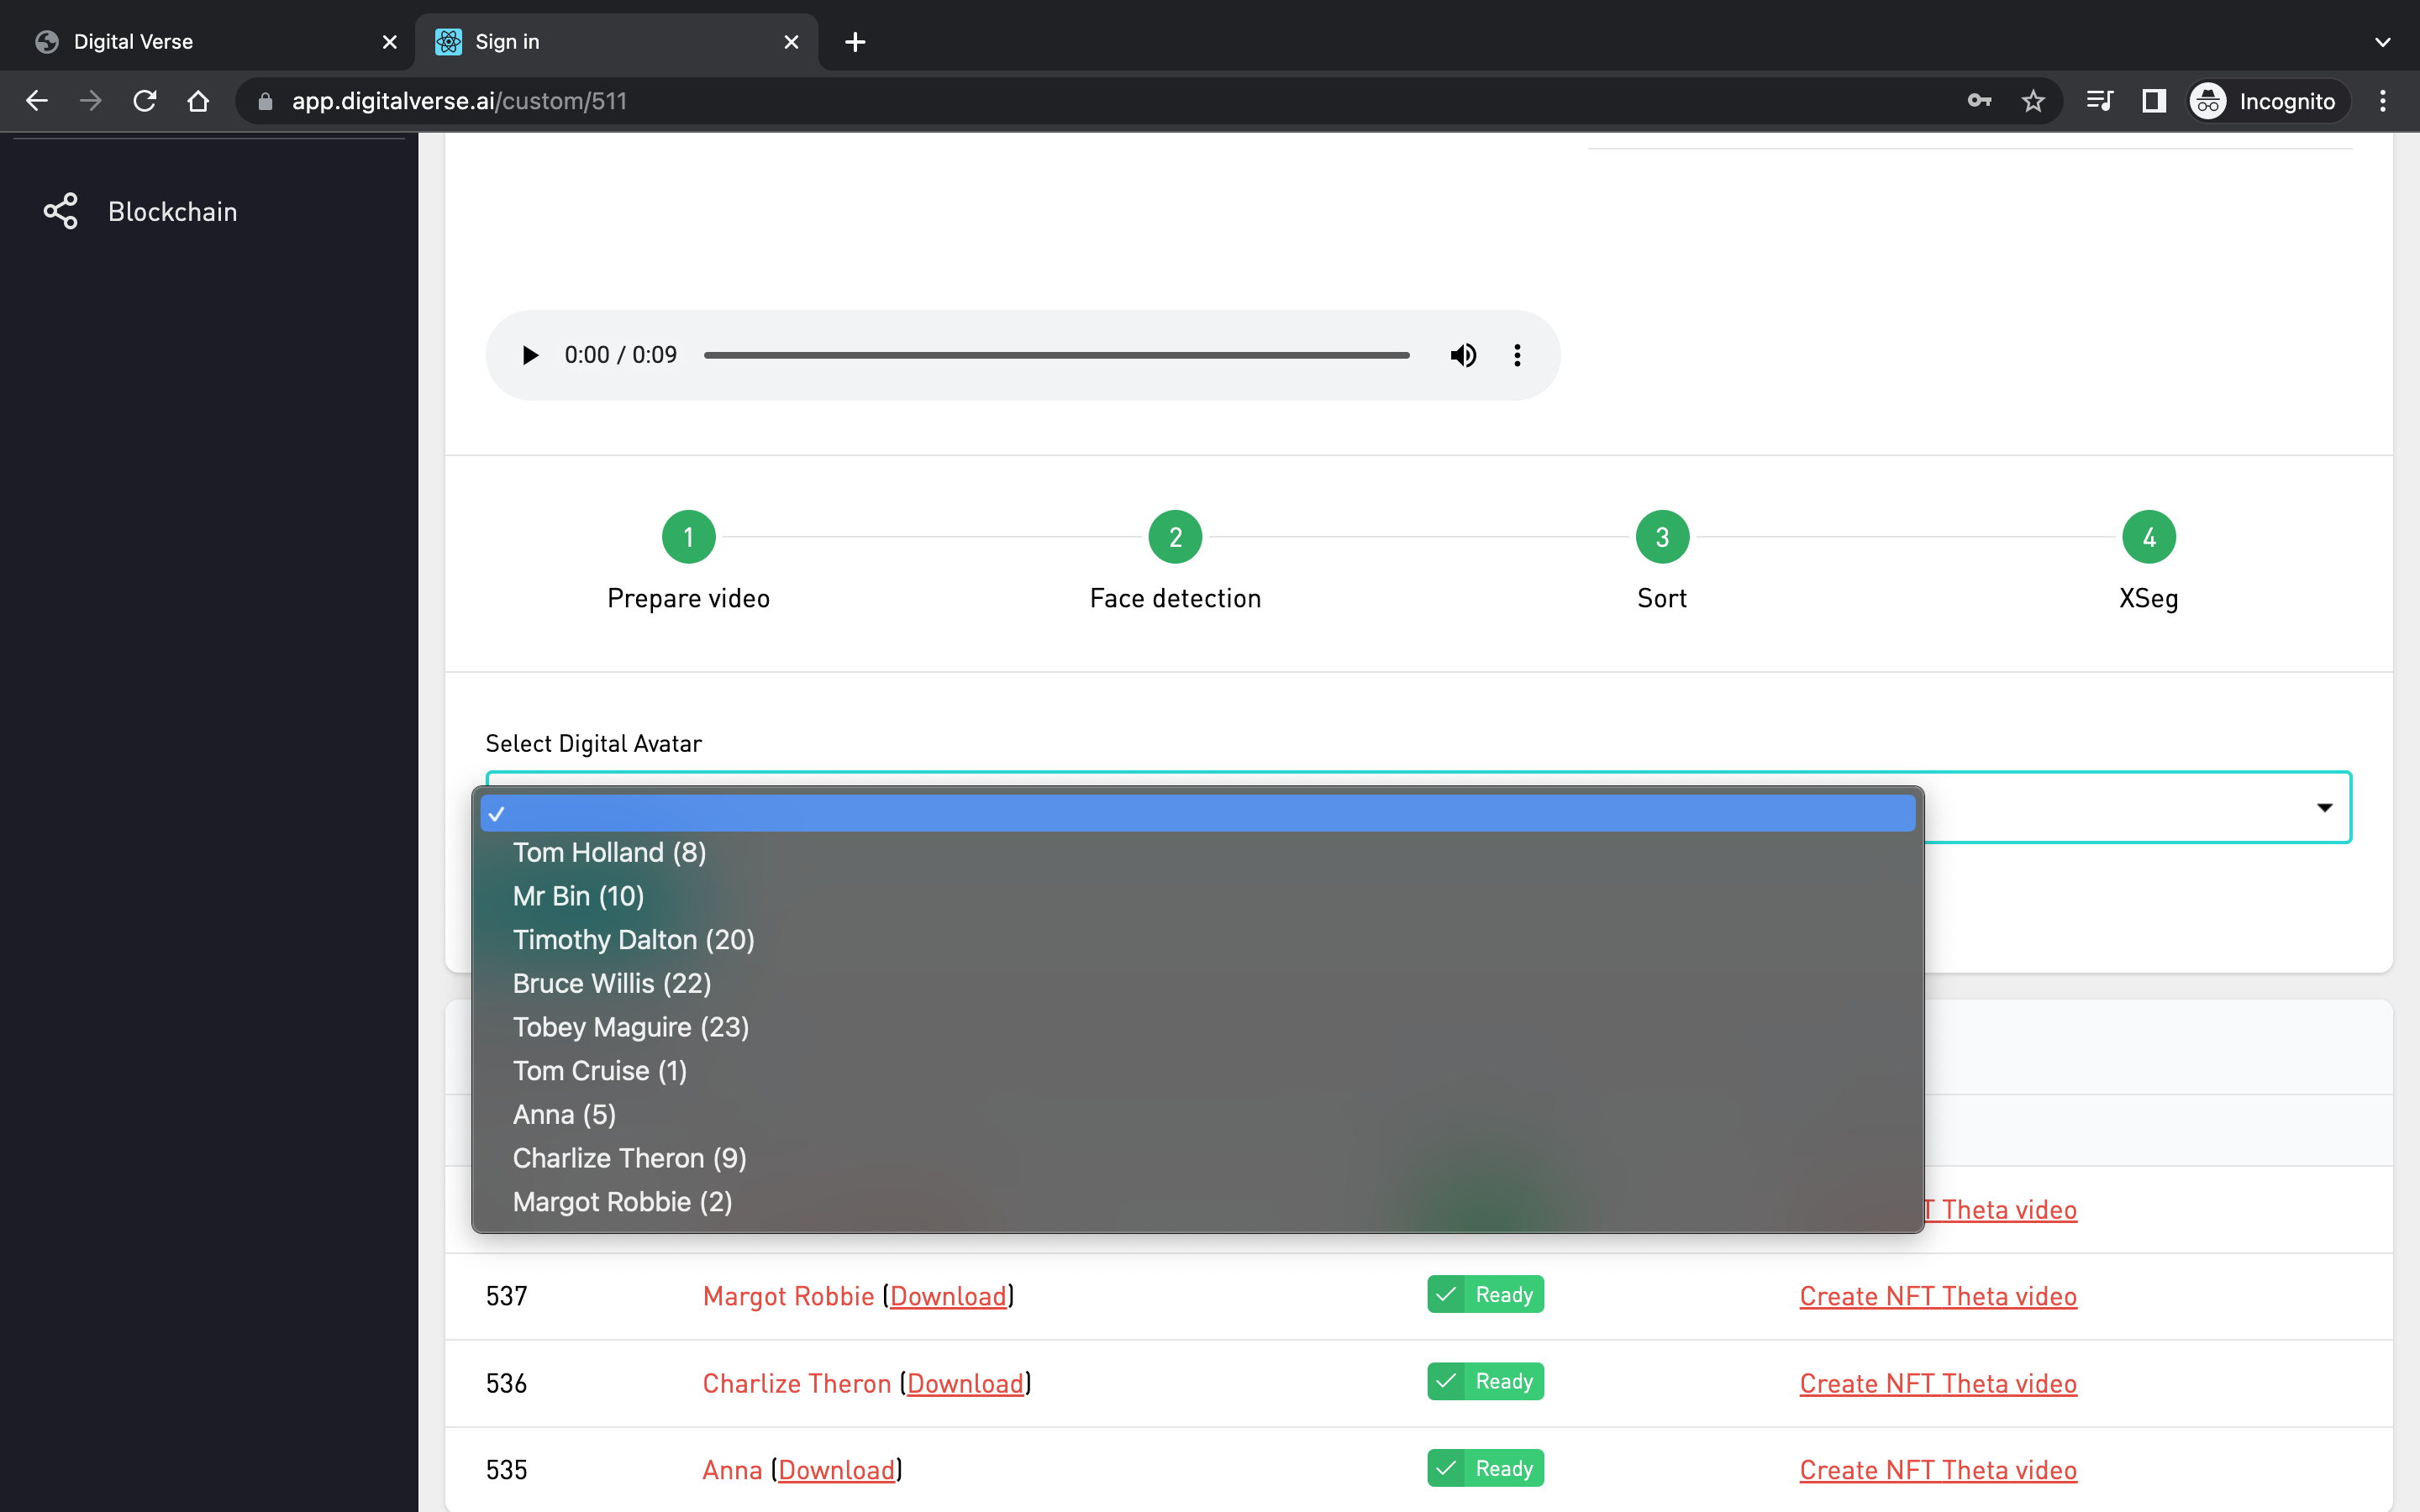Reload the current page
This screenshot has height=1512, width=2420.
coord(145,101)
